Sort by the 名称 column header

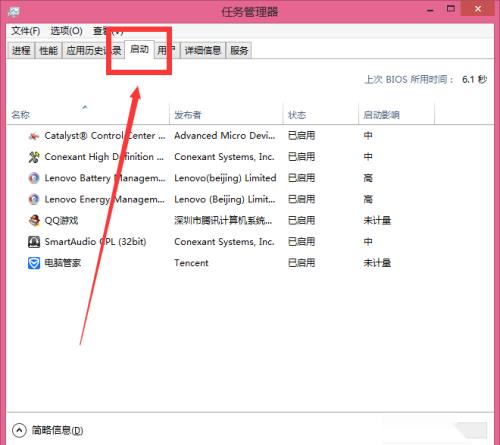point(88,114)
